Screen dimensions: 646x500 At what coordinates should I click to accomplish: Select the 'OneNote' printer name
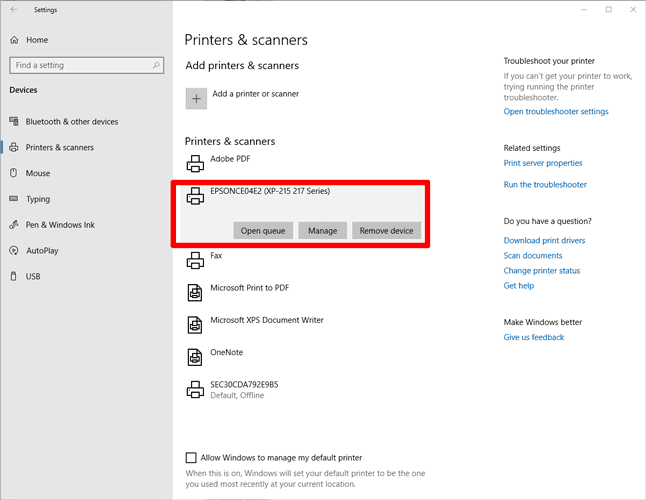[226, 352]
